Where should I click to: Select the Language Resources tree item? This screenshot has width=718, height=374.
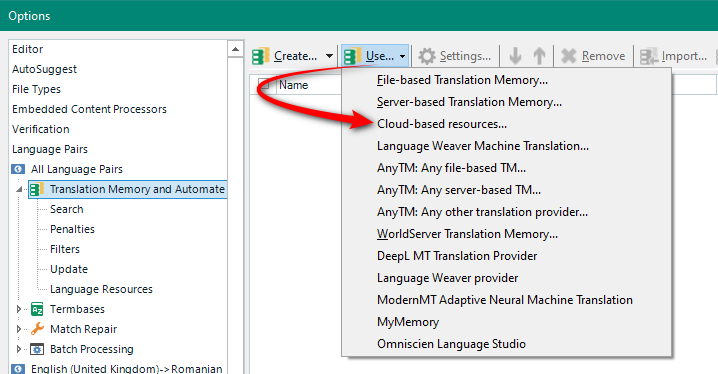101,289
